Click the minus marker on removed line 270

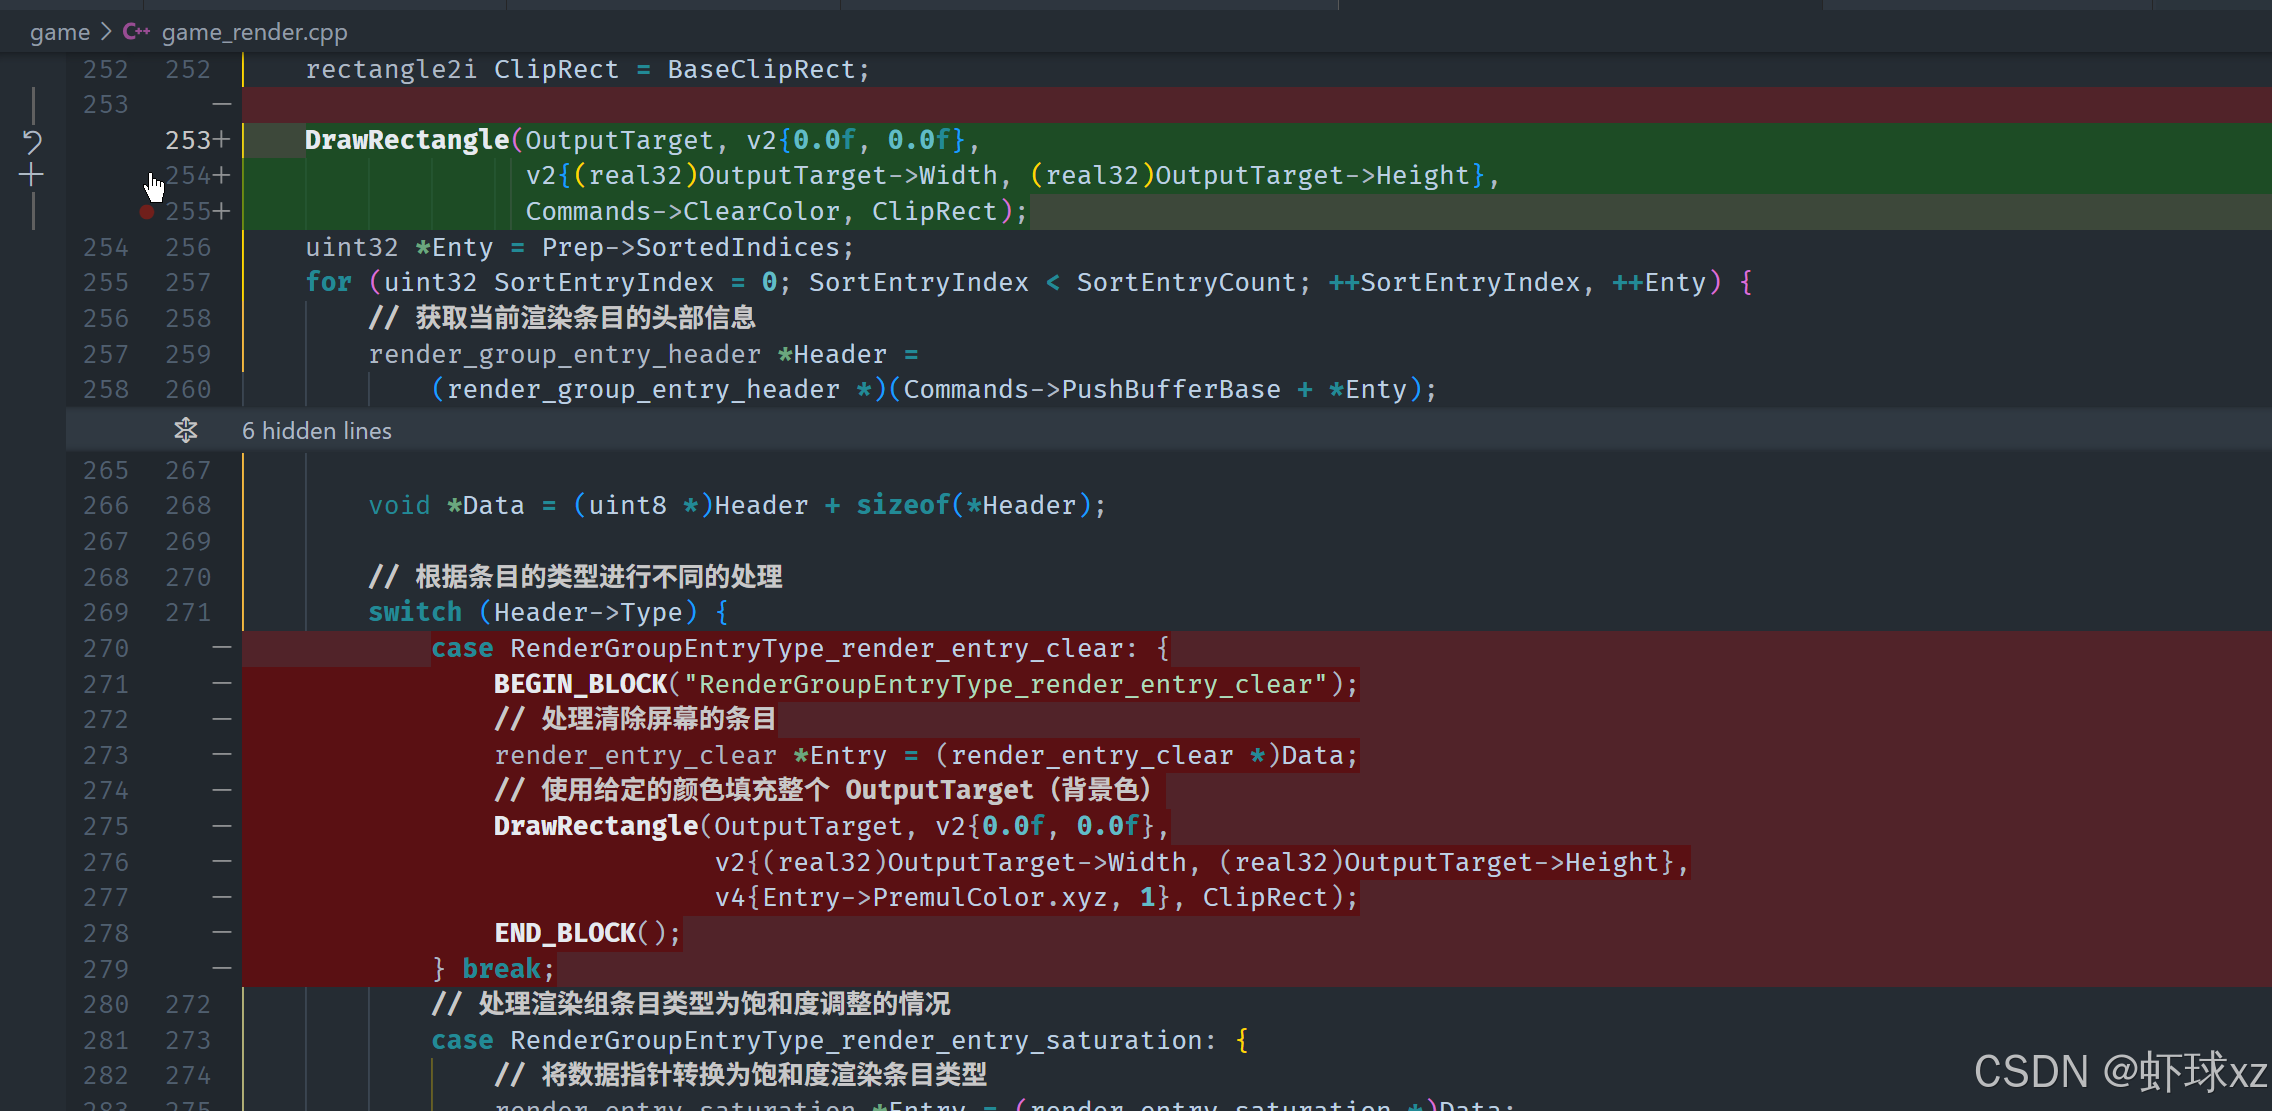222,648
